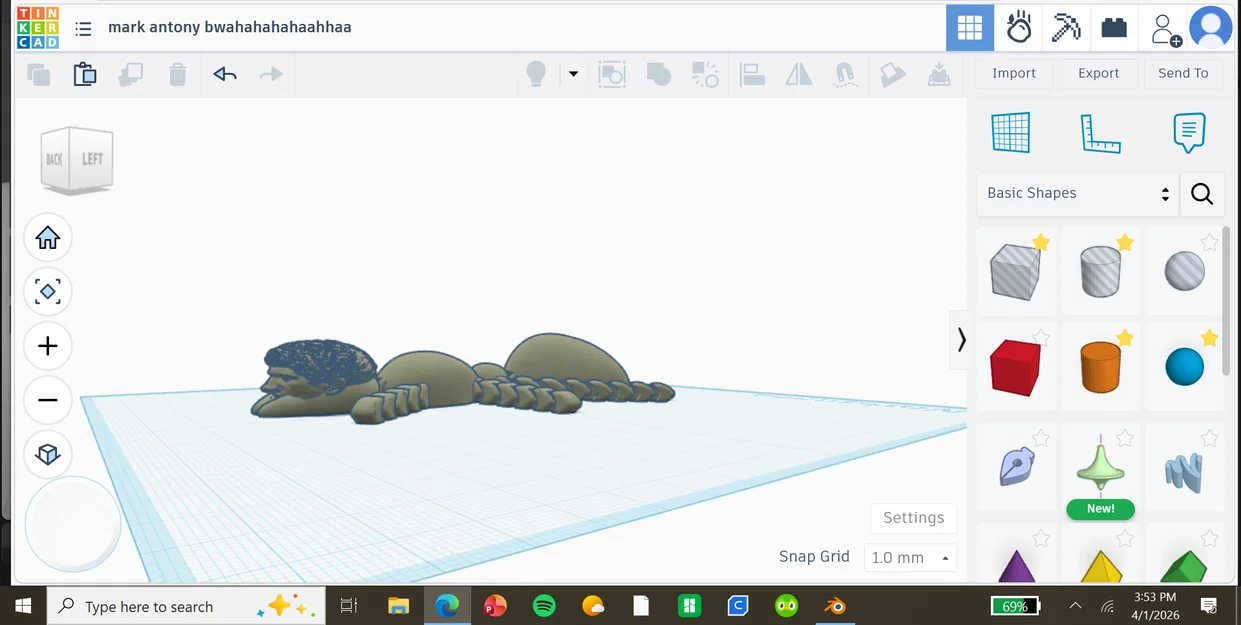Click the Group shapes icon
Image resolution: width=1241 pixels, height=625 pixels.
(x=659, y=73)
